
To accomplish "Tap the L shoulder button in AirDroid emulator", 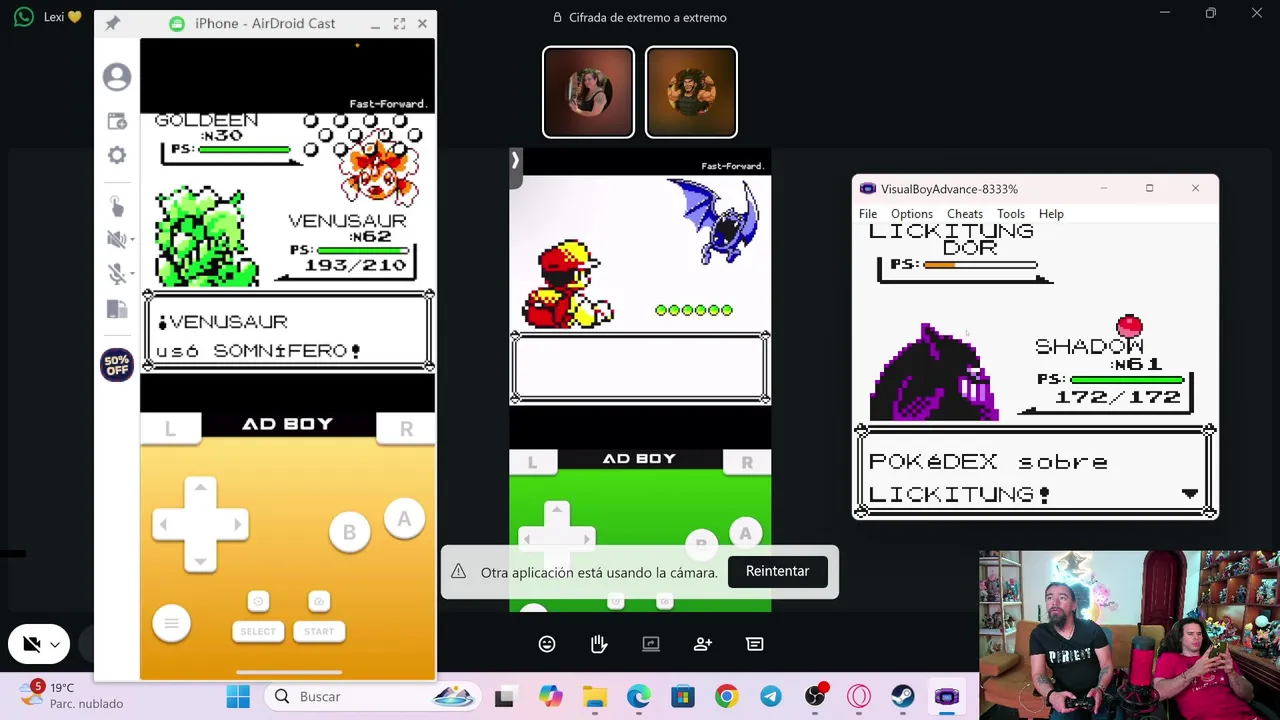I will point(170,428).
